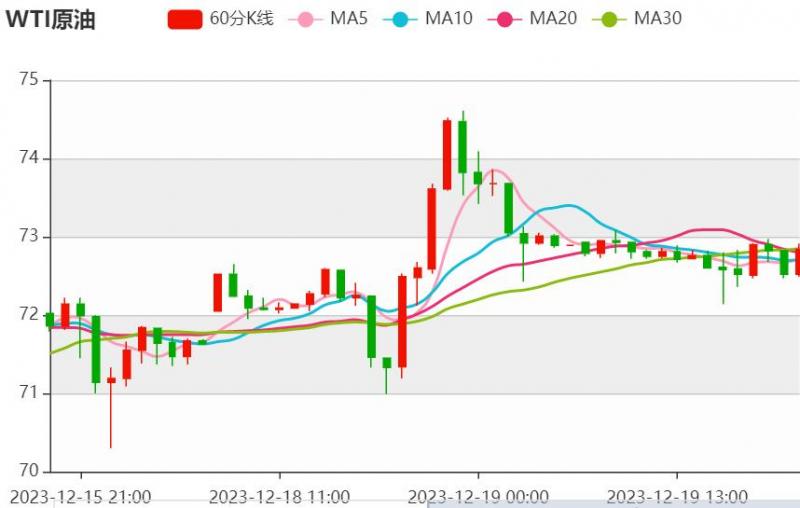Click the WTI原油 chart title

click(x=50, y=20)
